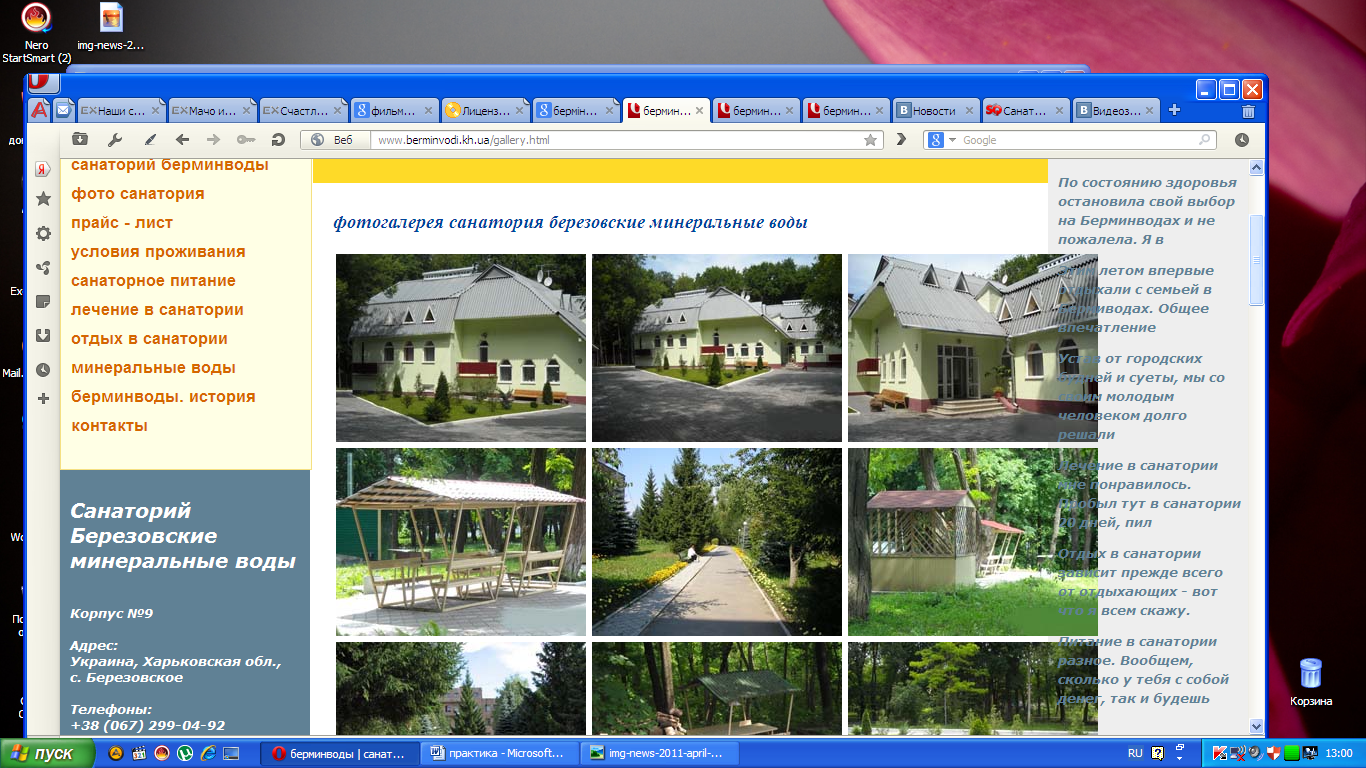Click the address bar URL field
The height and width of the screenshot is (768, 1366).
point(615,140)
